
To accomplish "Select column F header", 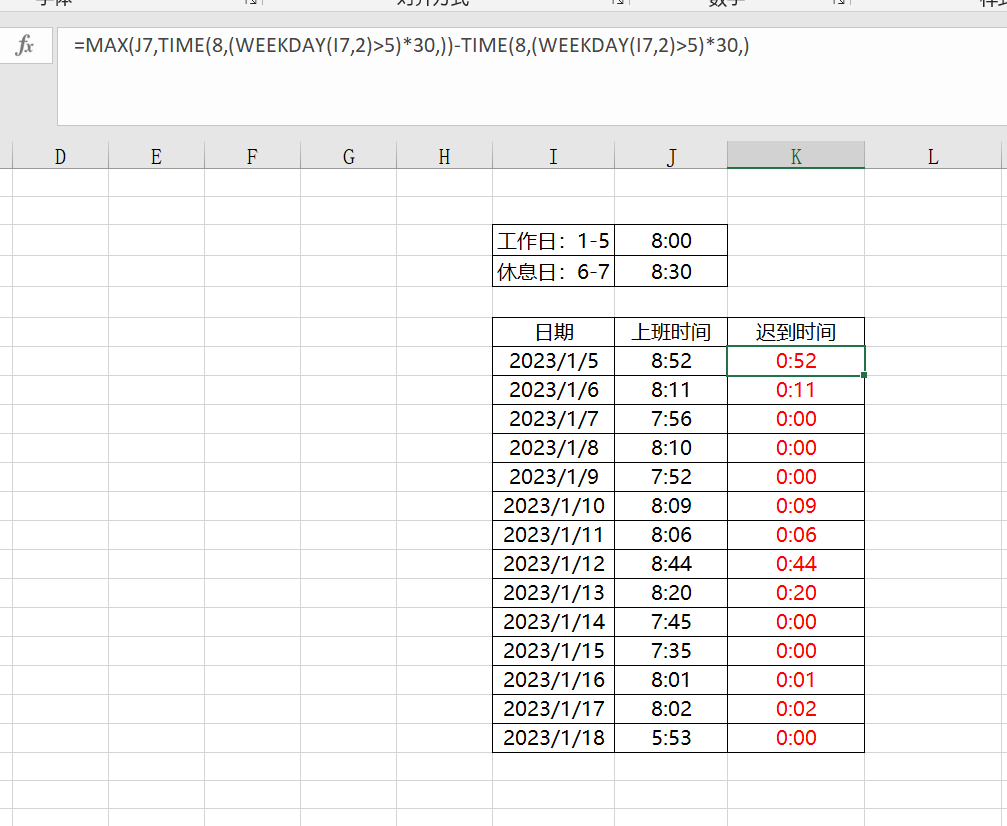I will (x=252, y=156).
